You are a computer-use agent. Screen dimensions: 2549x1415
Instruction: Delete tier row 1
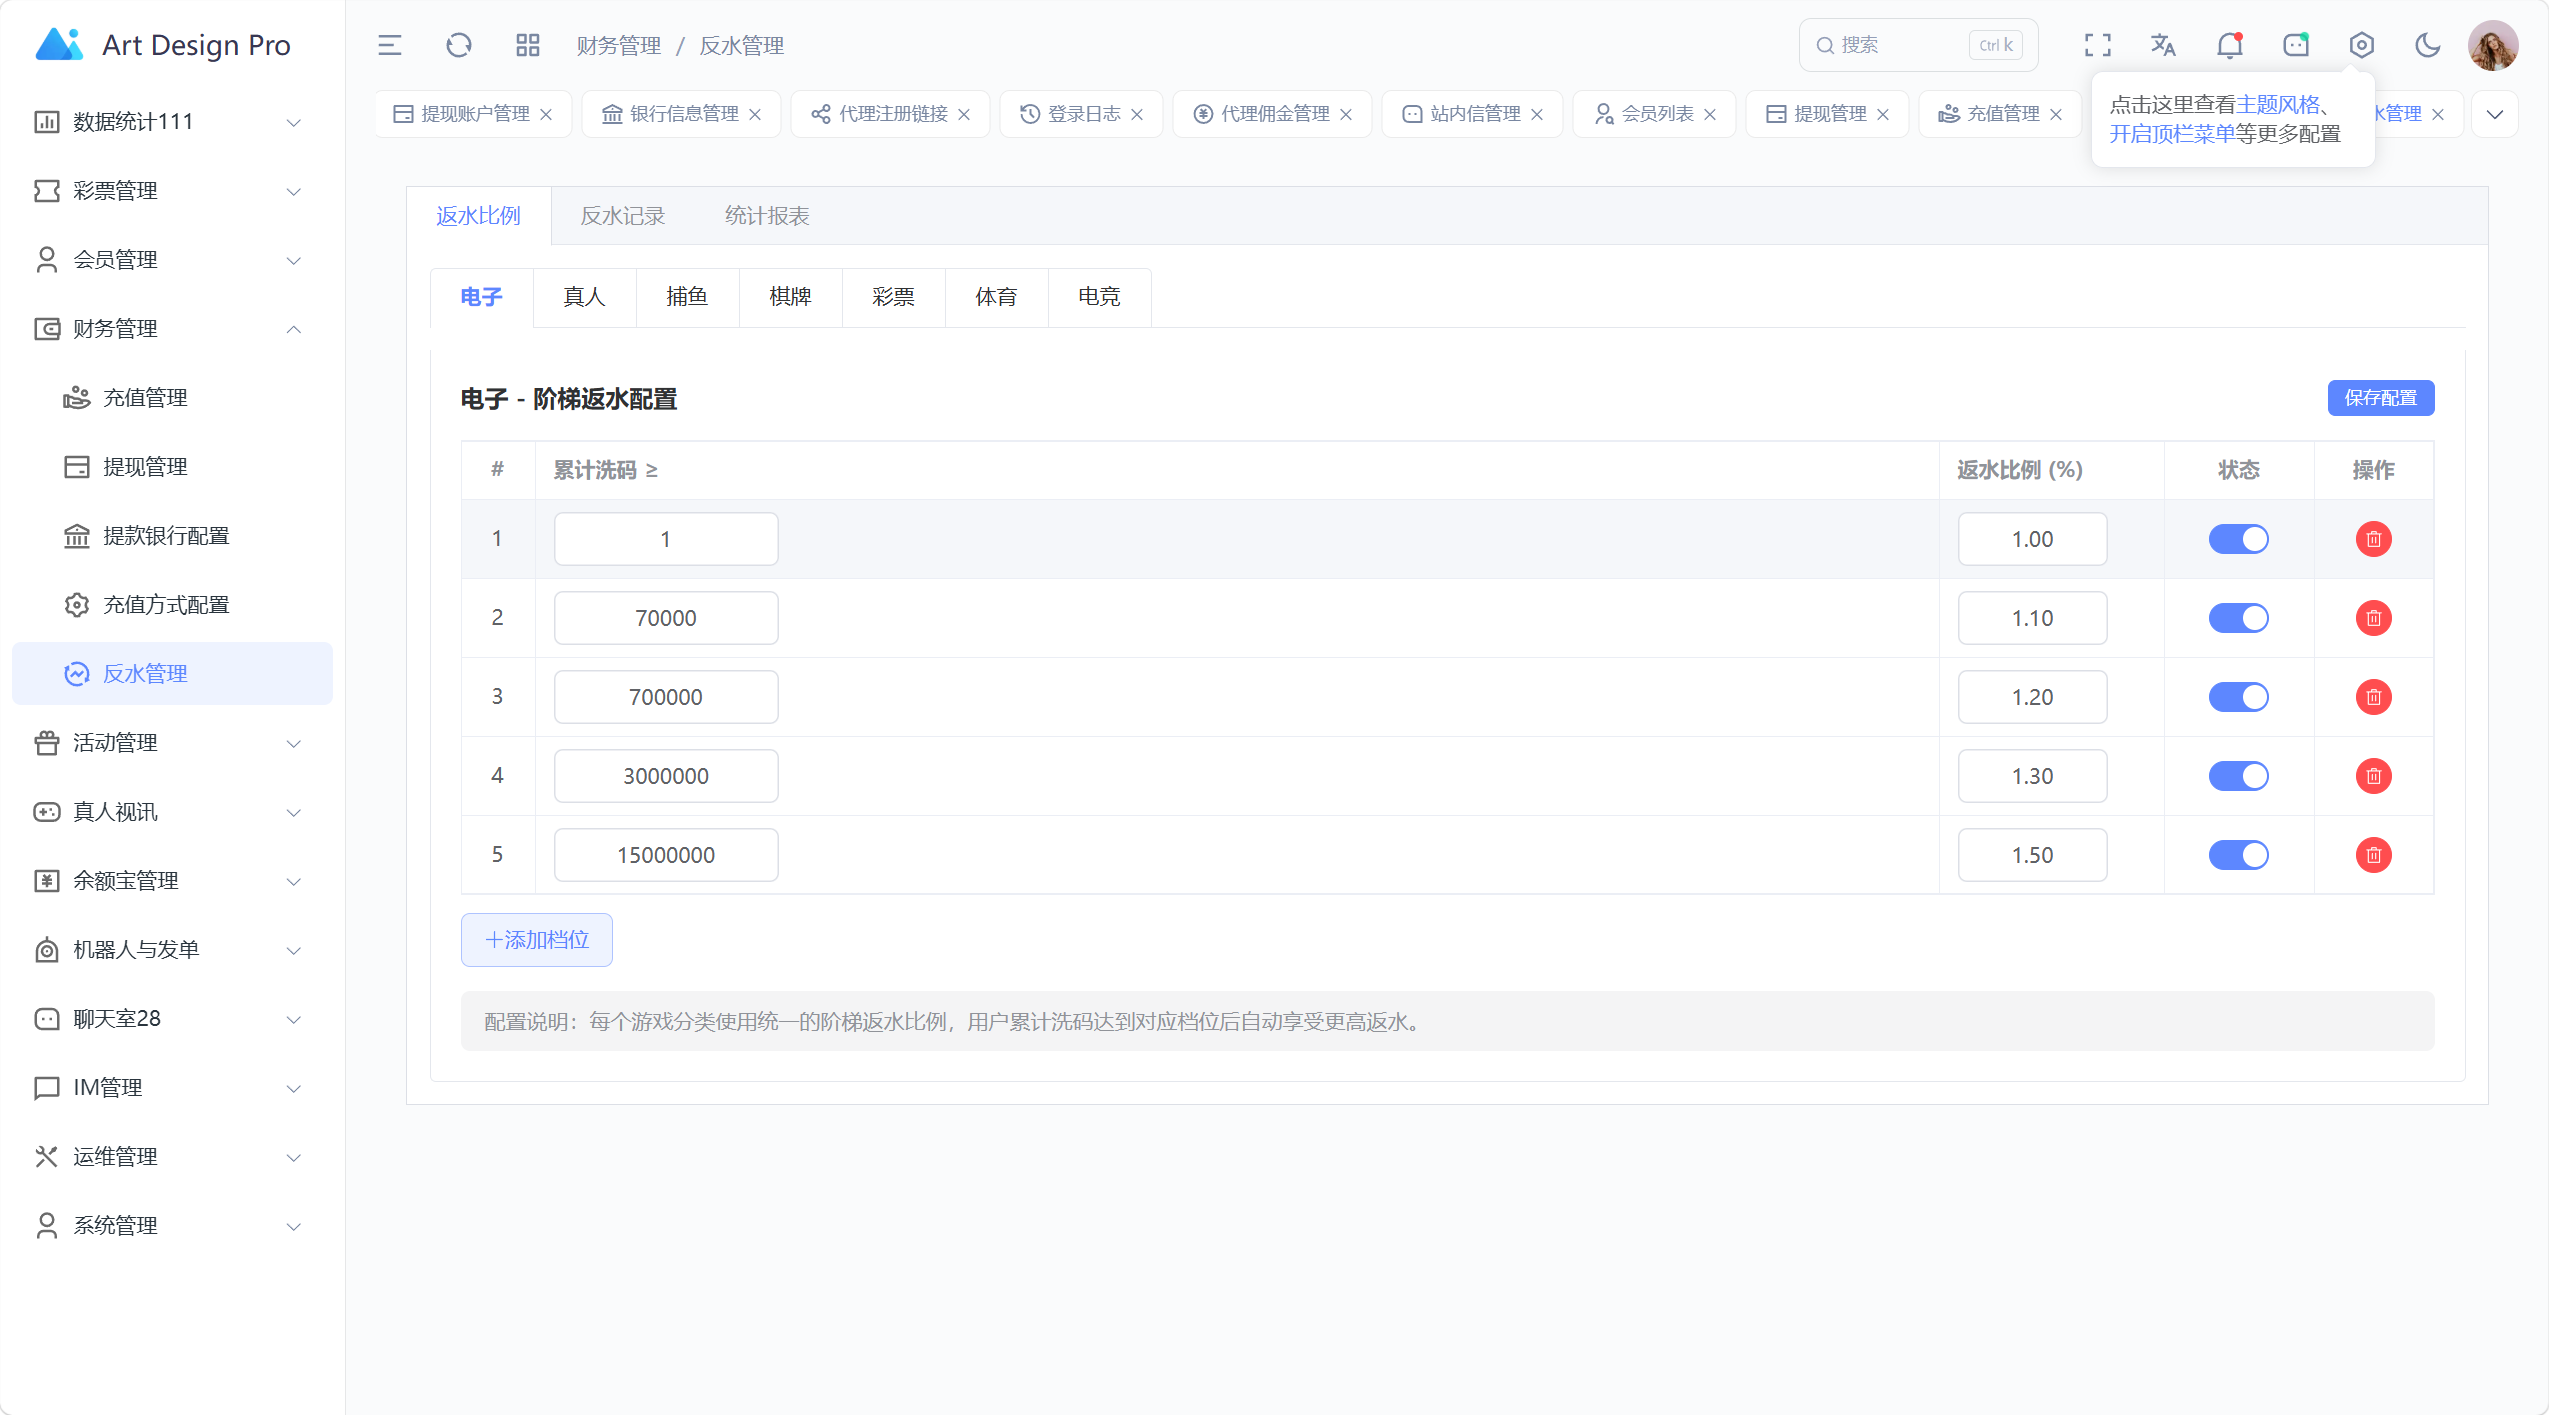[2373, 539]
